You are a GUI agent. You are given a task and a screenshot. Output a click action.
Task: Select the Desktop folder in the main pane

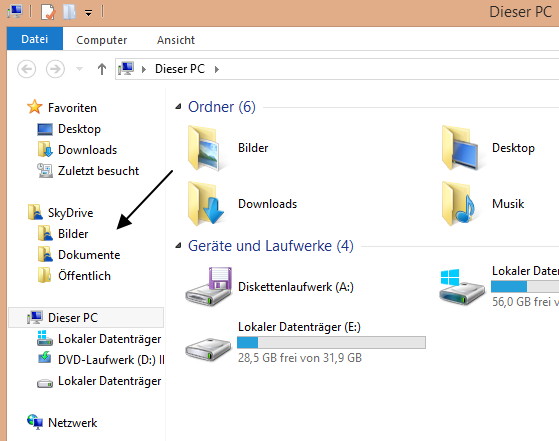point(461,148)
